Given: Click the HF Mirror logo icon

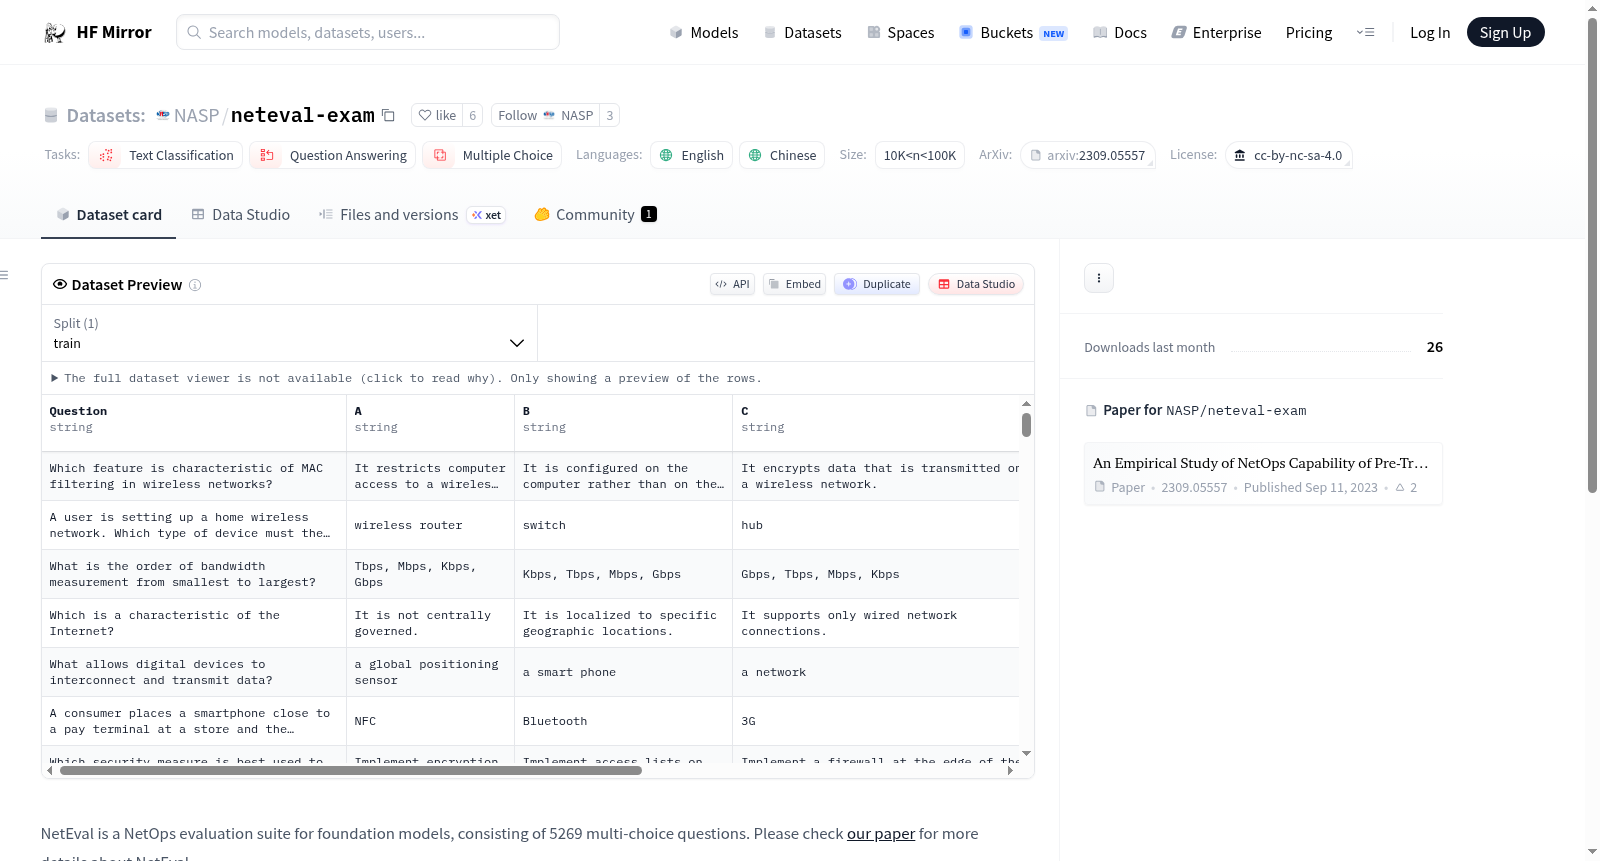Looking at the screenshot, I should [x=55, y=33].
